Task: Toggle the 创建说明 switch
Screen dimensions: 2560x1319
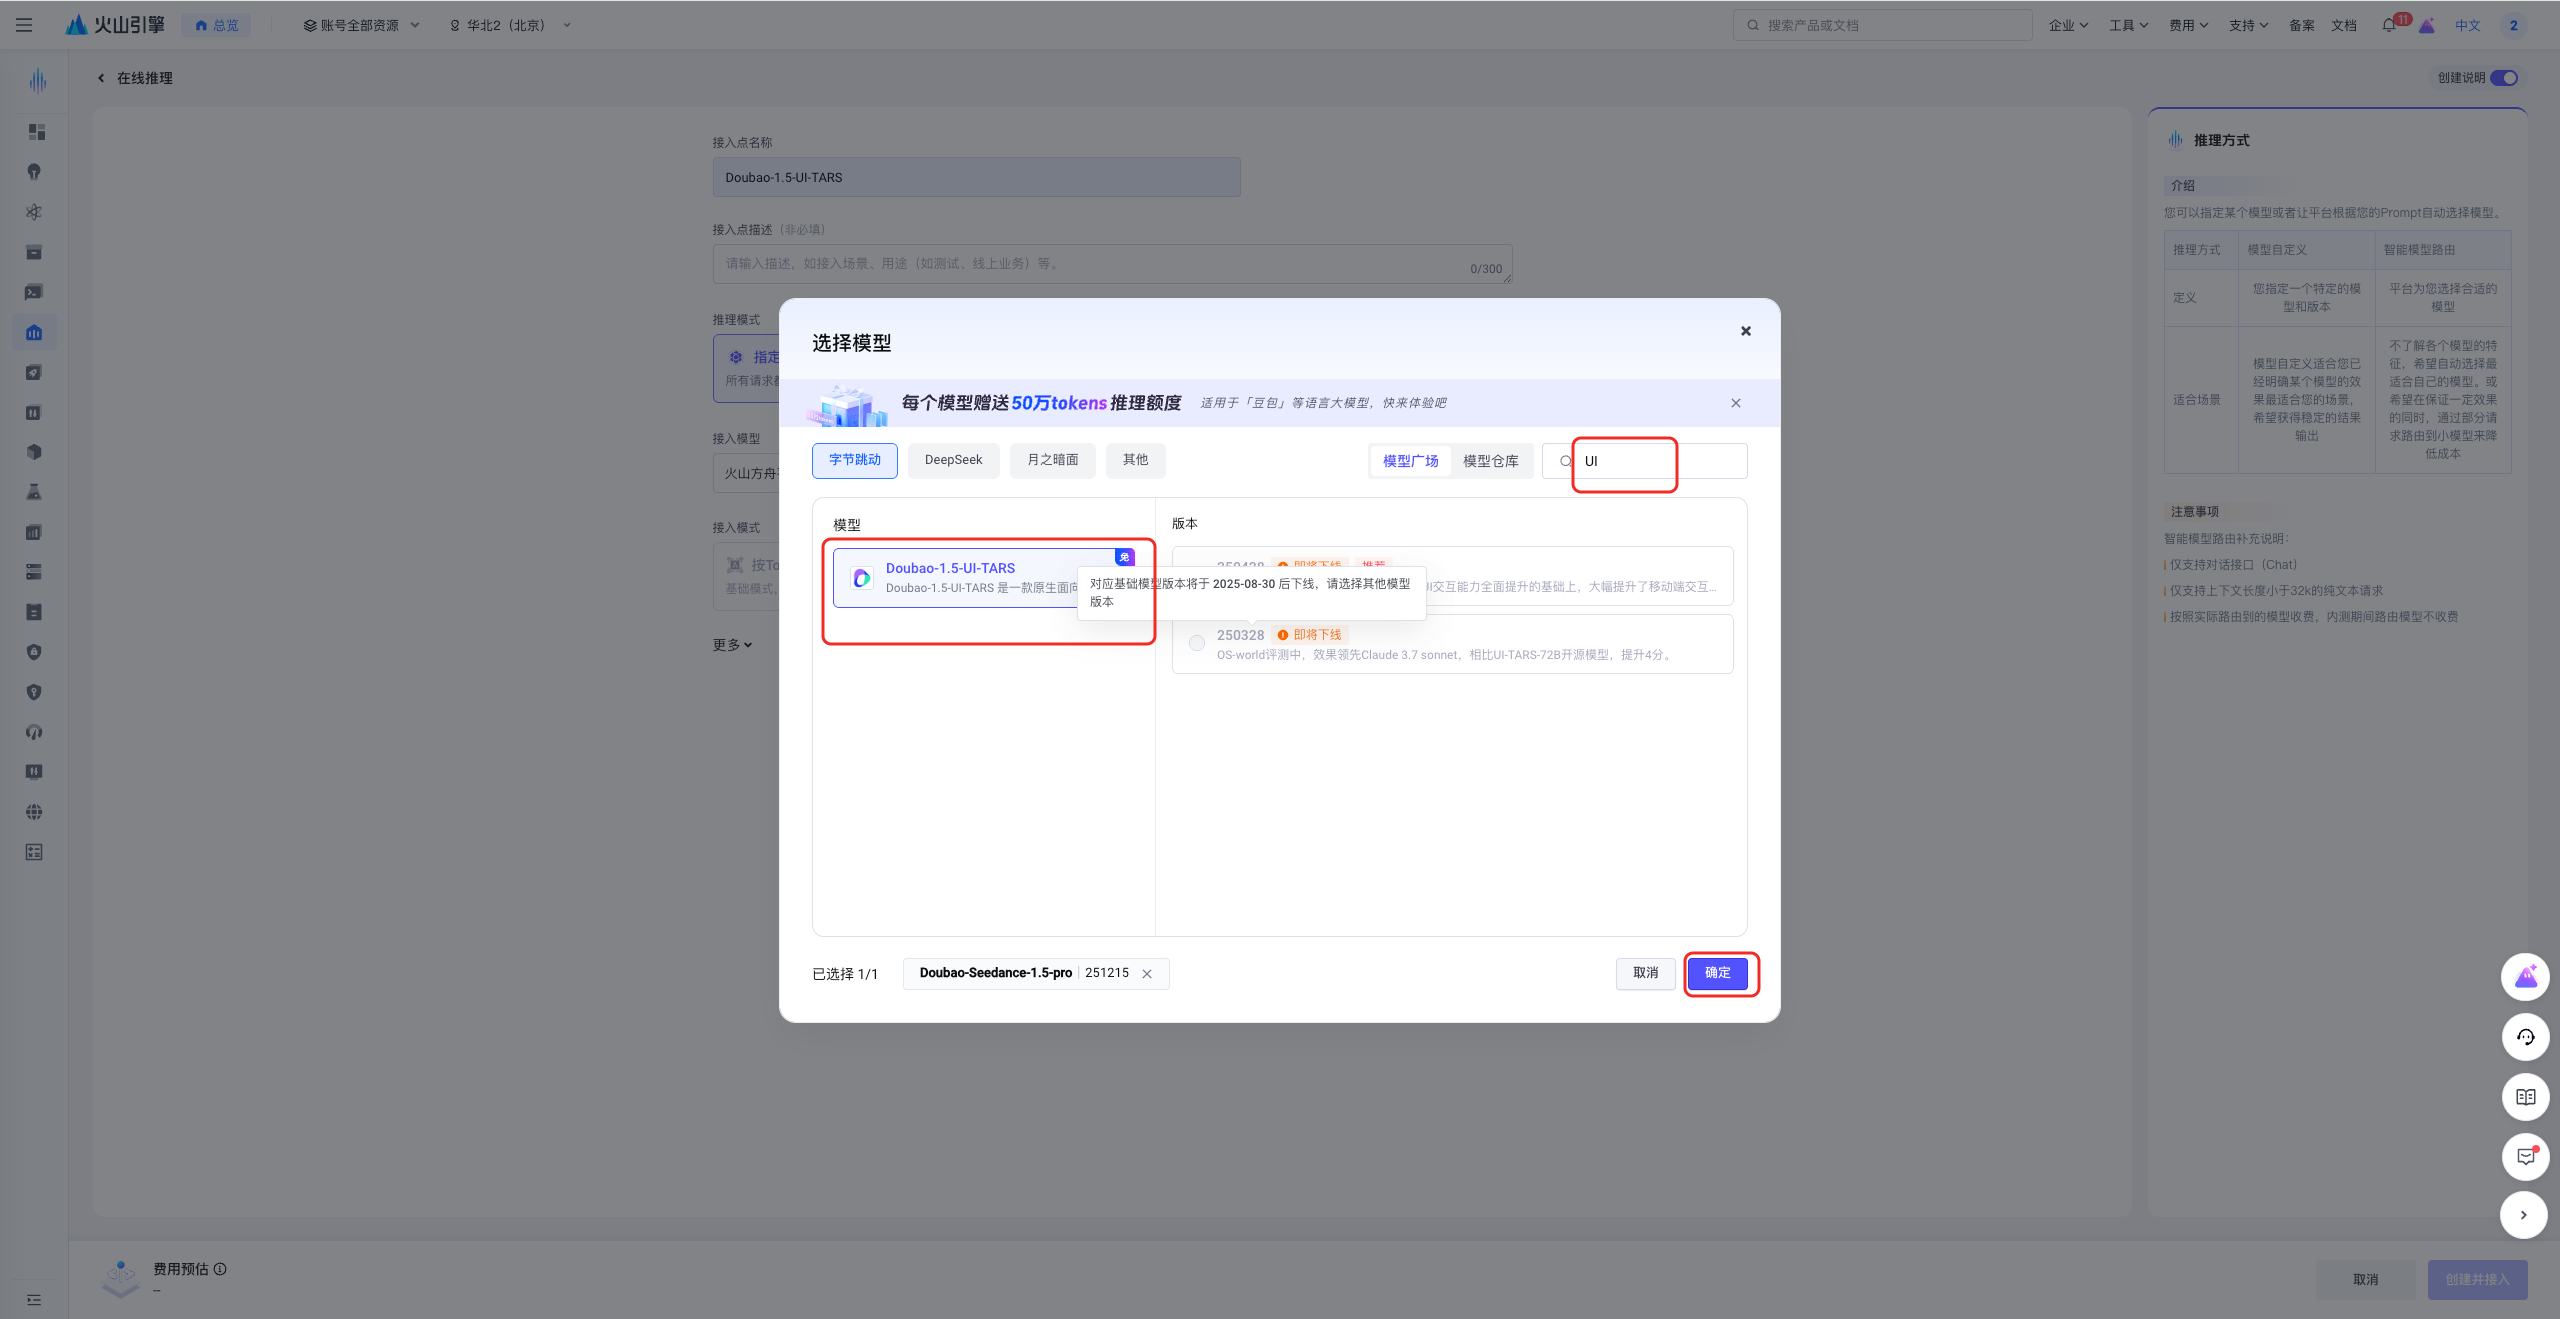Action: tap(2504, 78)
